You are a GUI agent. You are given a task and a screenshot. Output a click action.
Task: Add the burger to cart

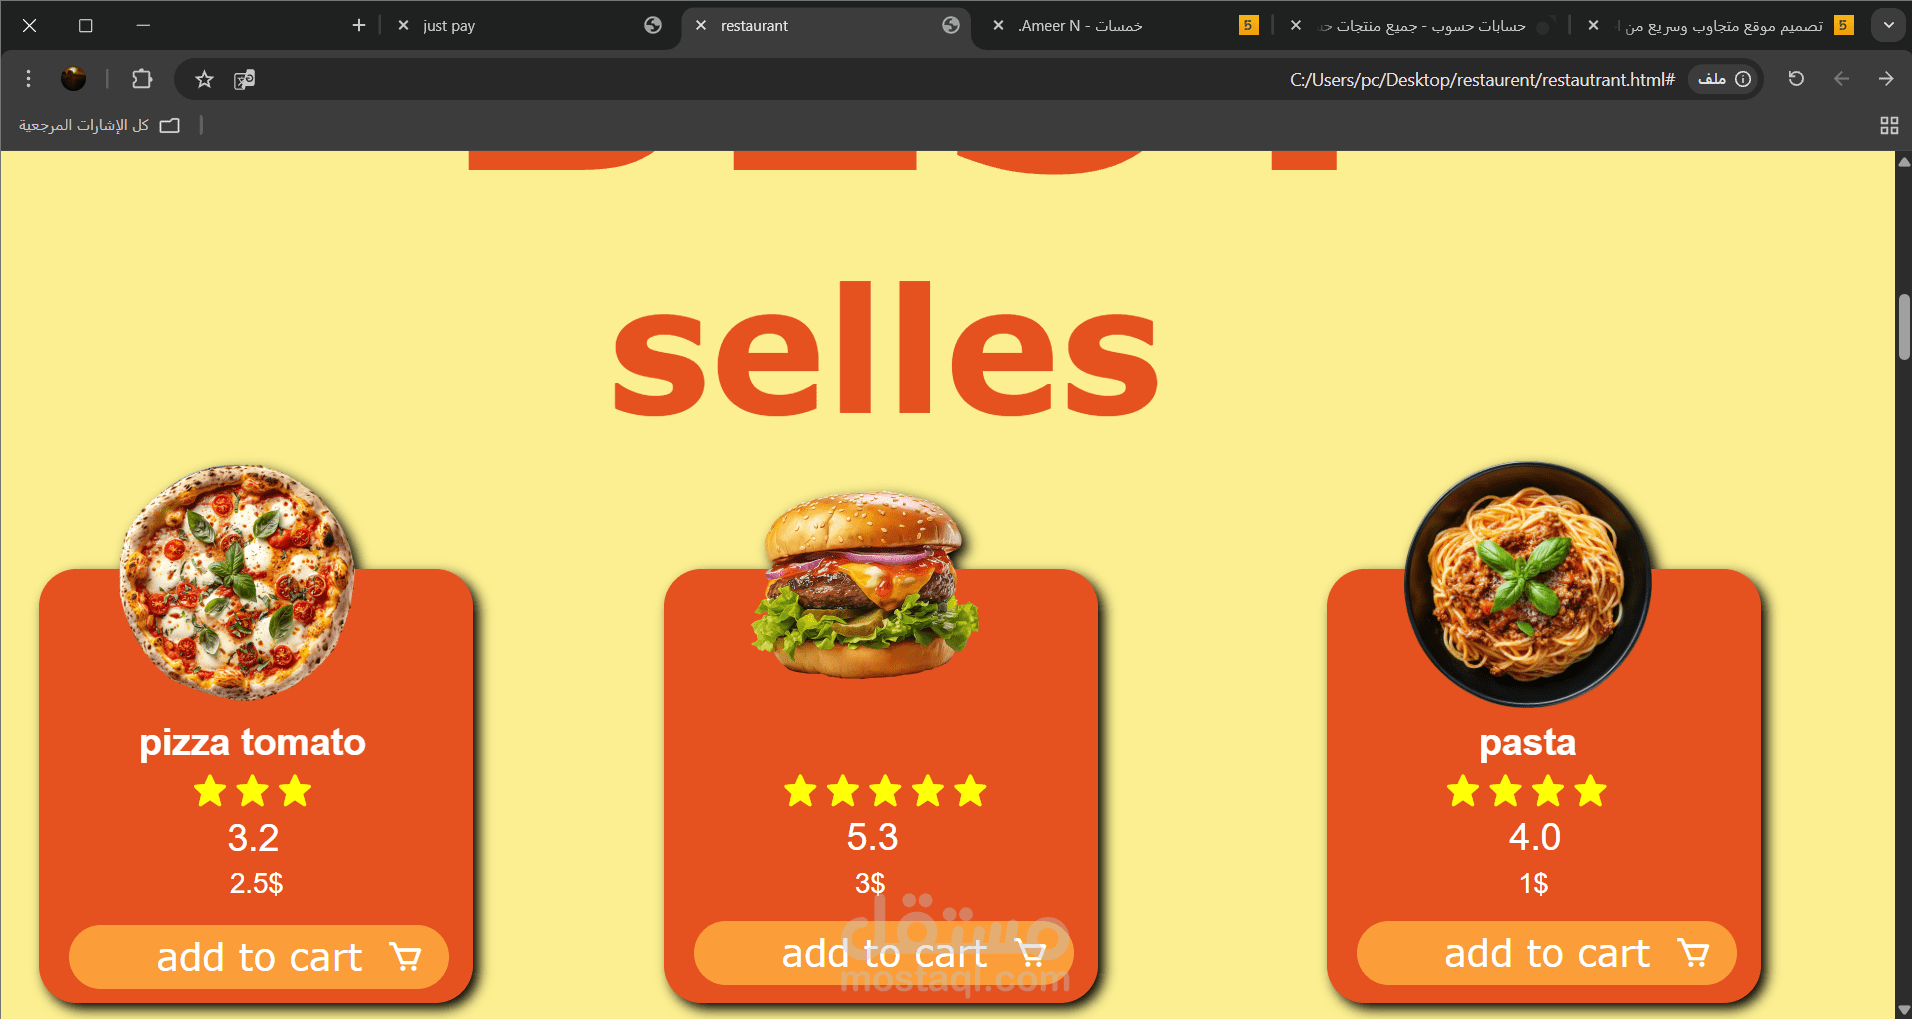pos(884,953)
